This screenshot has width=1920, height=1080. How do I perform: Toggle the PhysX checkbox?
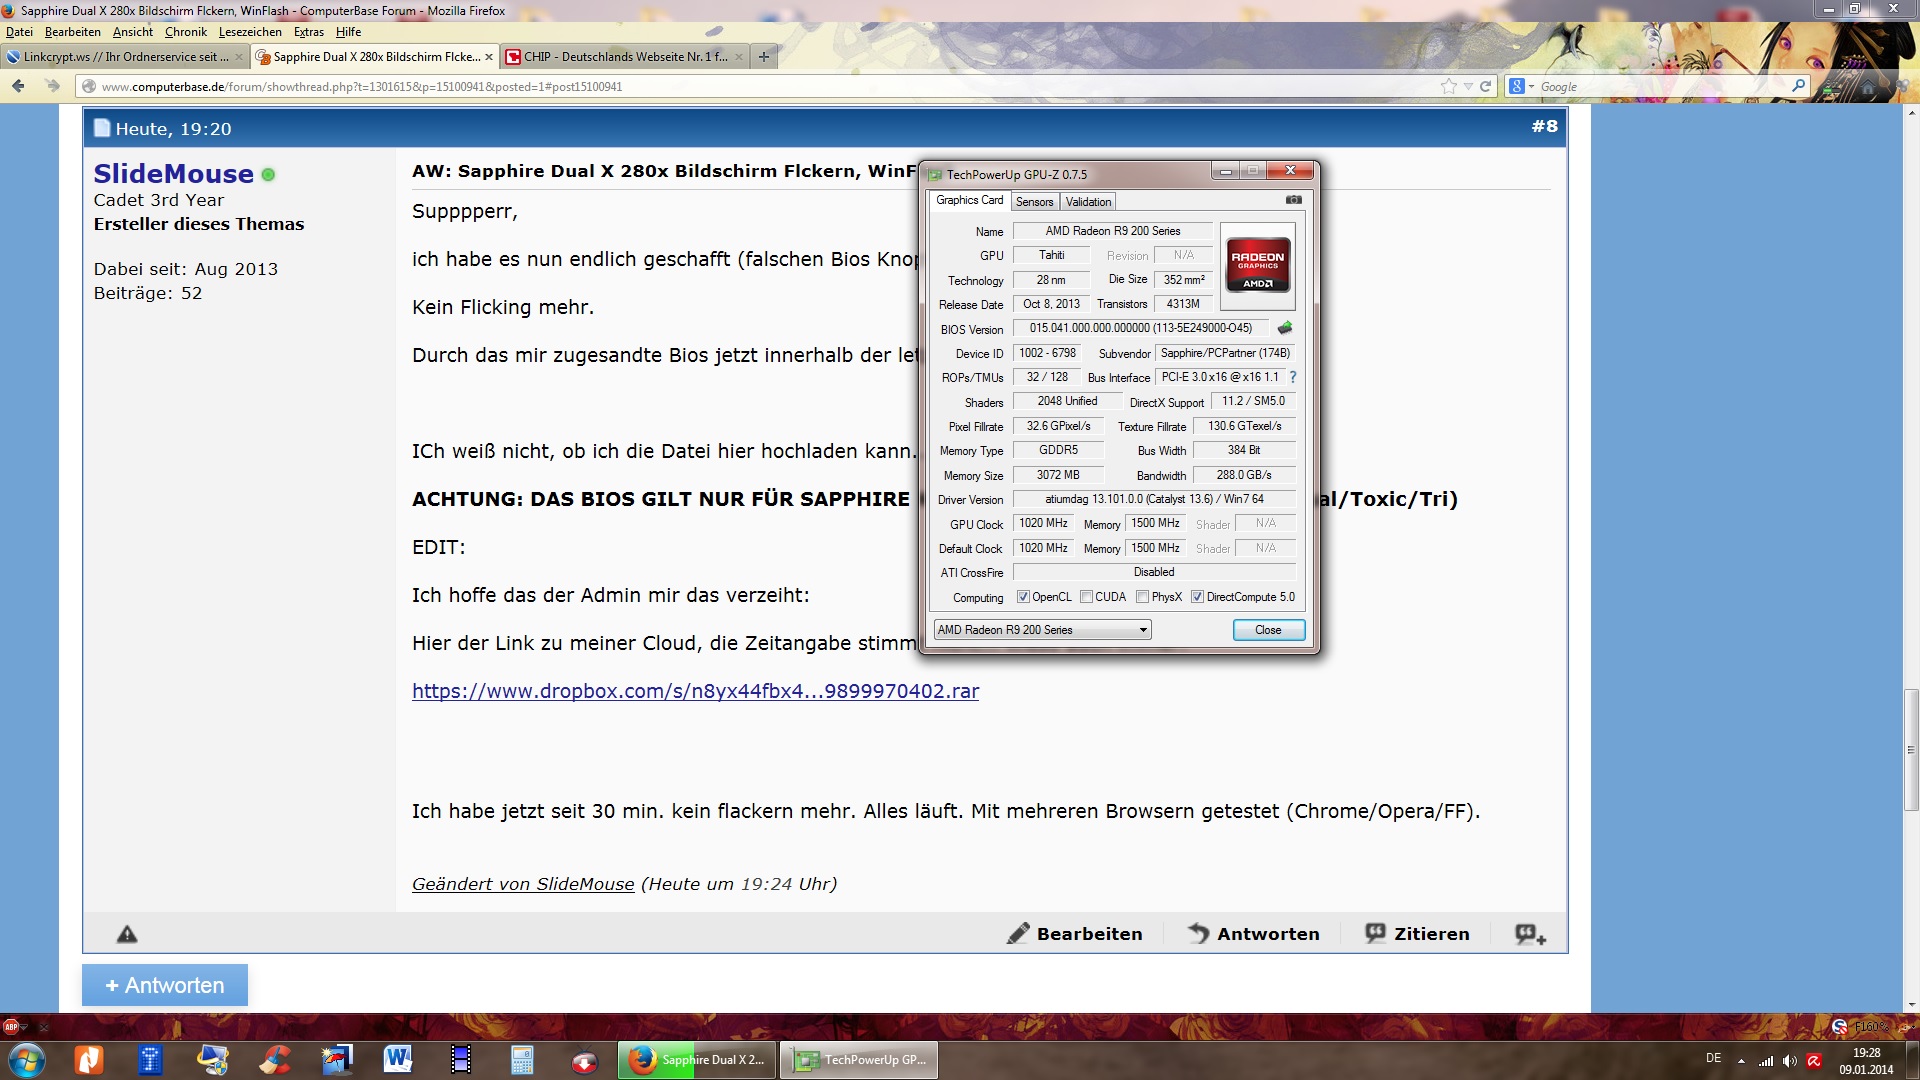pyautogui.click(x=1142, y=597)
